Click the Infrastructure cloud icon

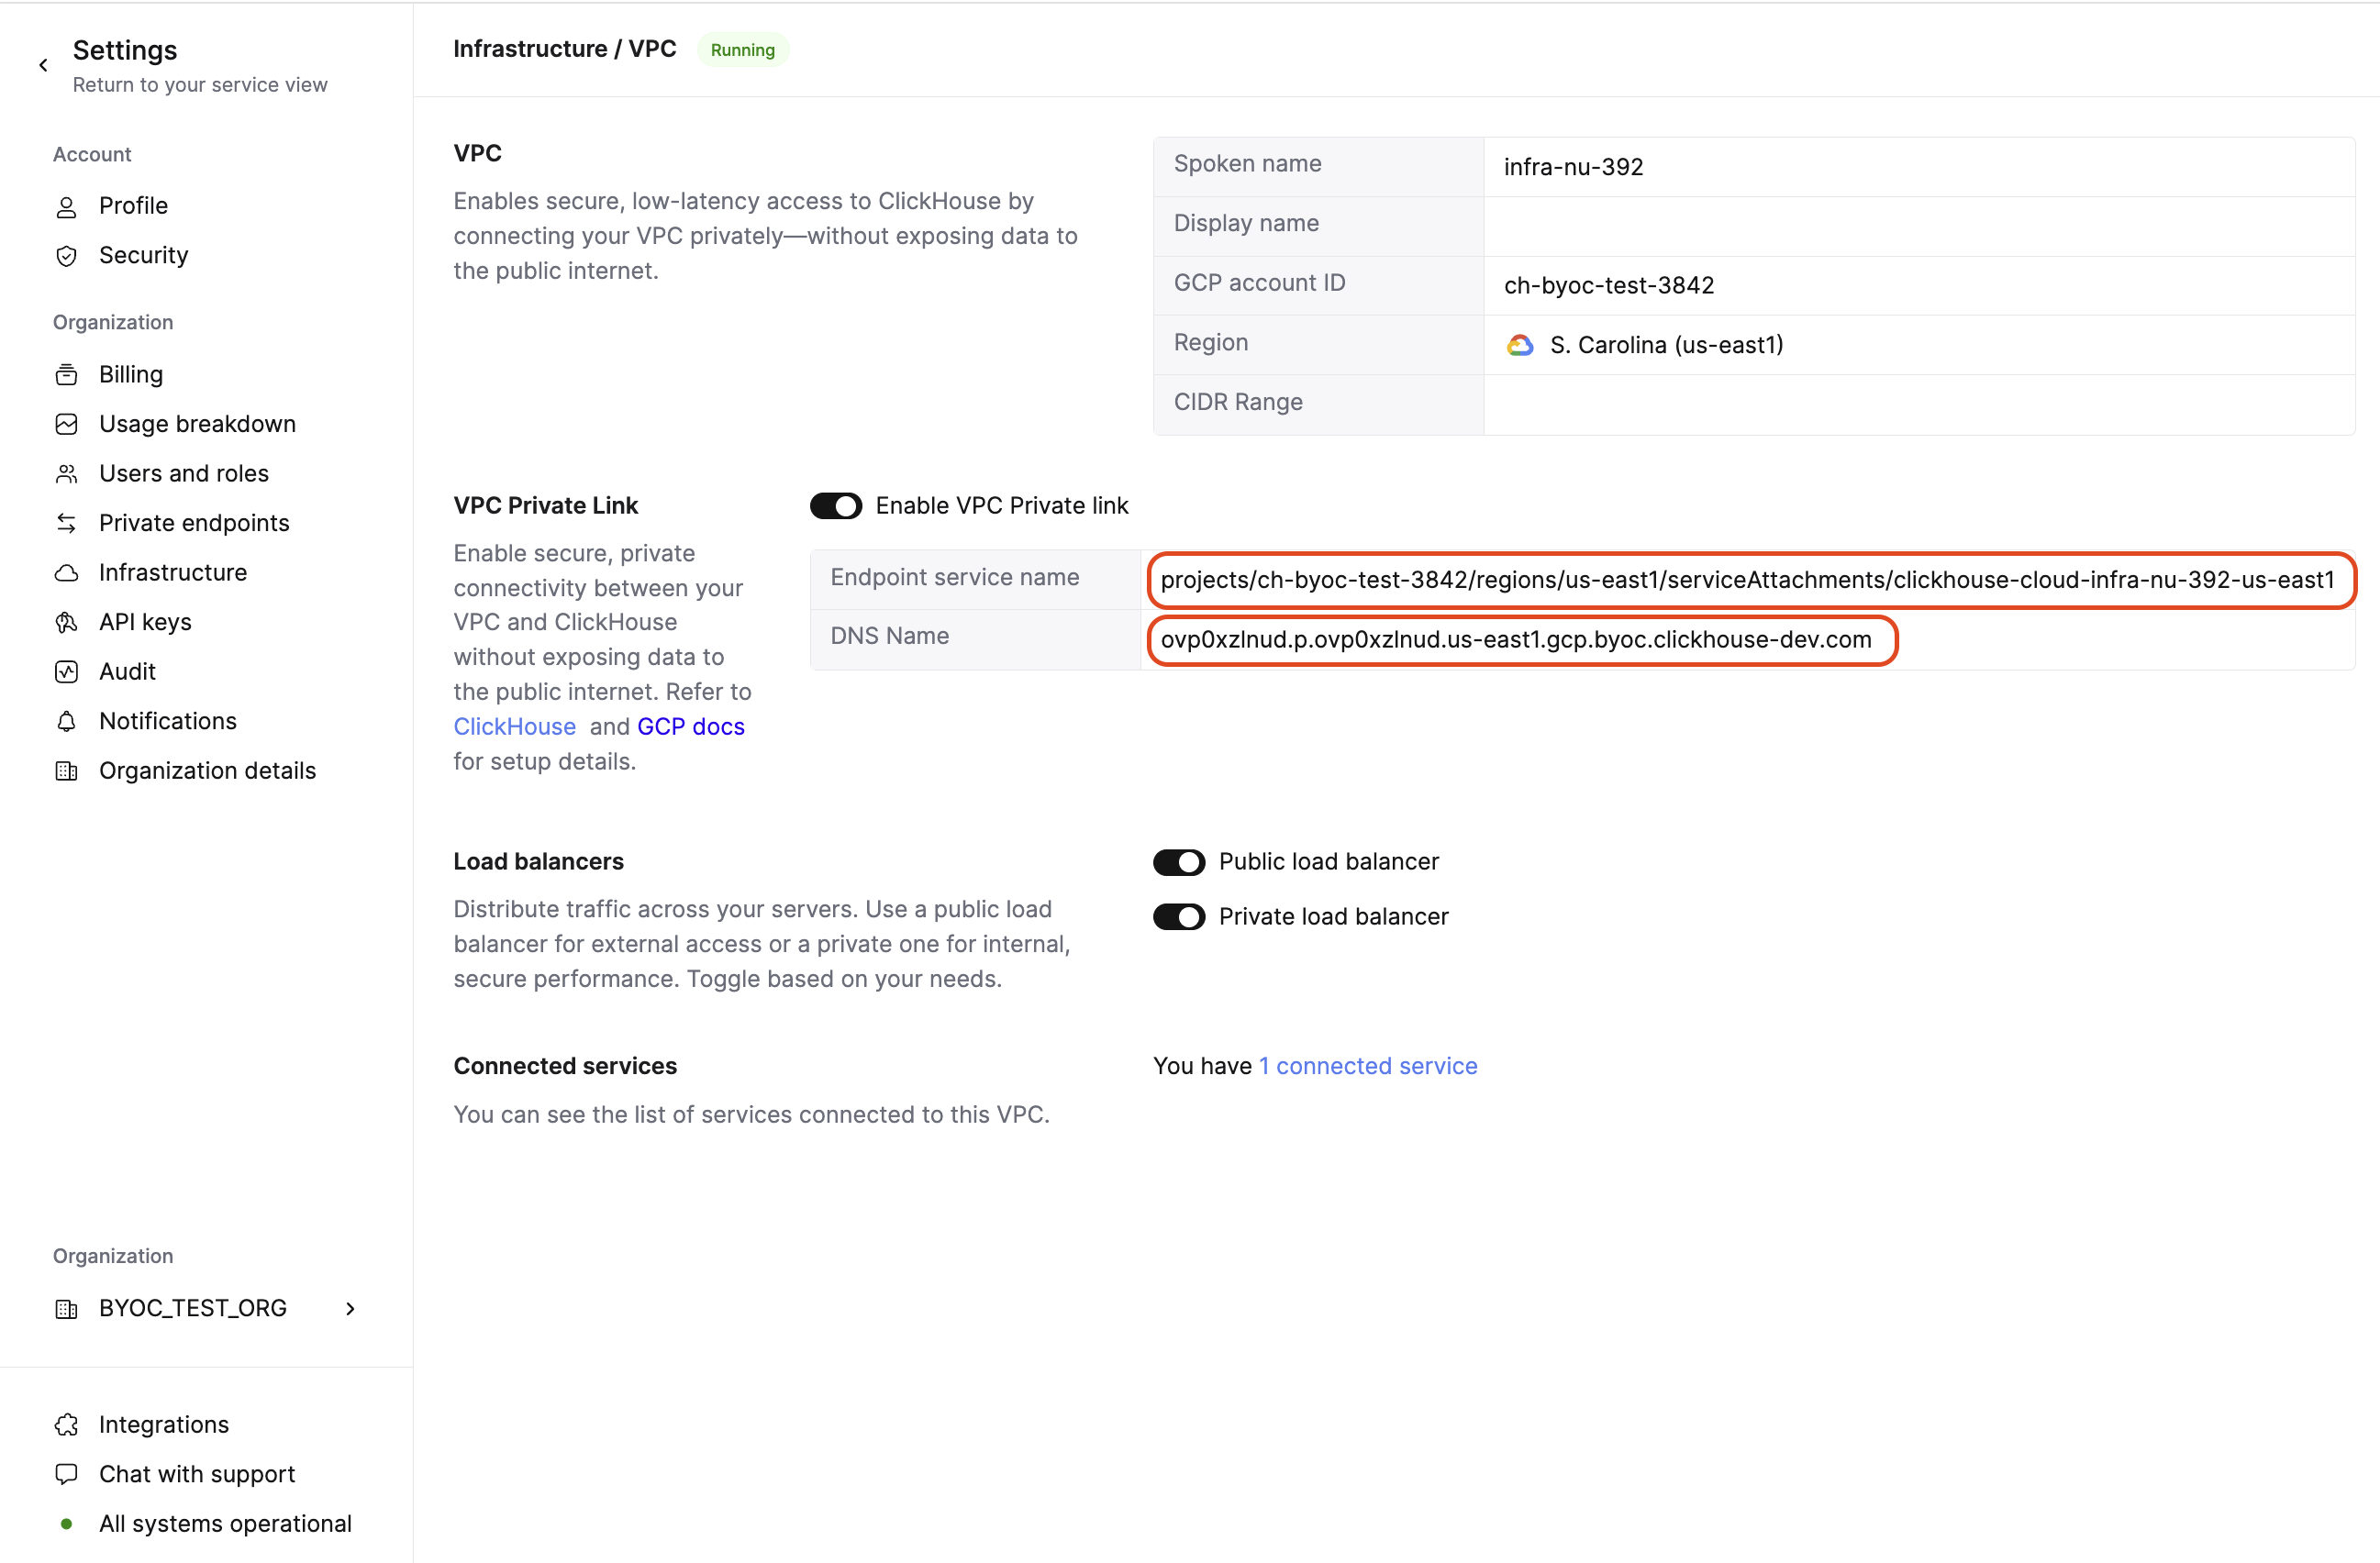point(66,573)
